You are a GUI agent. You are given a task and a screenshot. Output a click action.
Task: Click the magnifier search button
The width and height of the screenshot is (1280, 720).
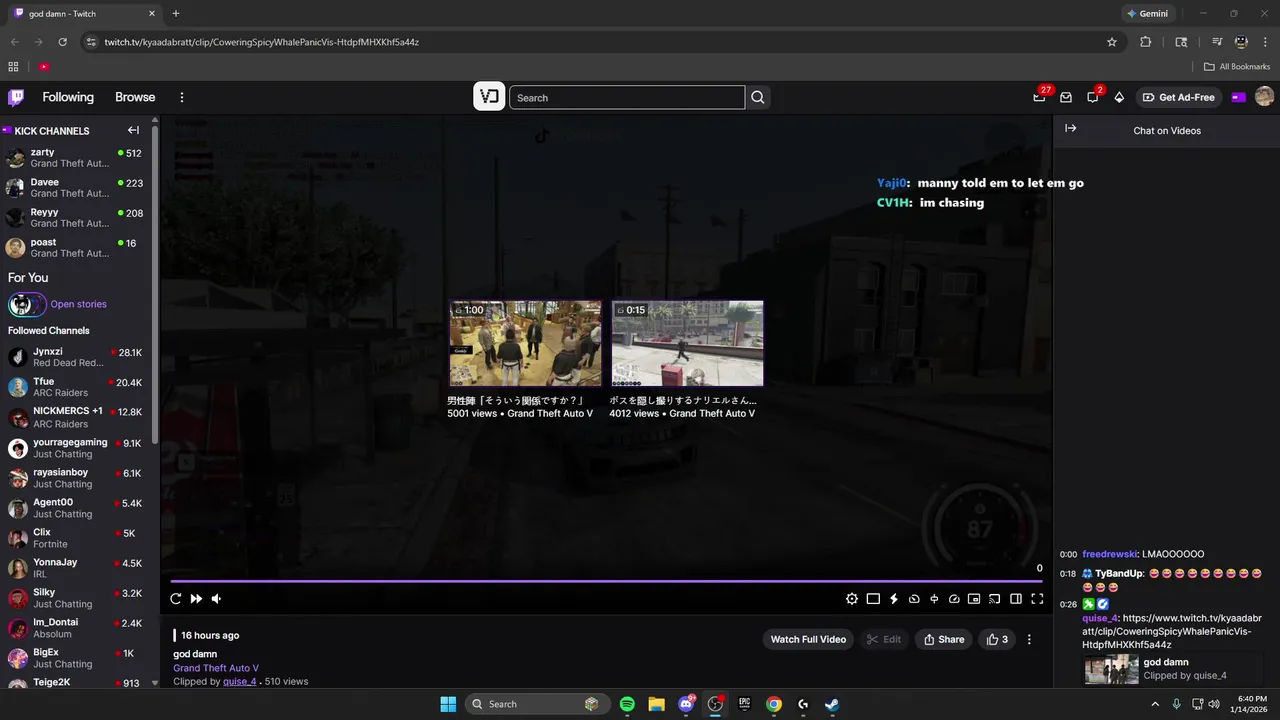[x=758, y=97]
